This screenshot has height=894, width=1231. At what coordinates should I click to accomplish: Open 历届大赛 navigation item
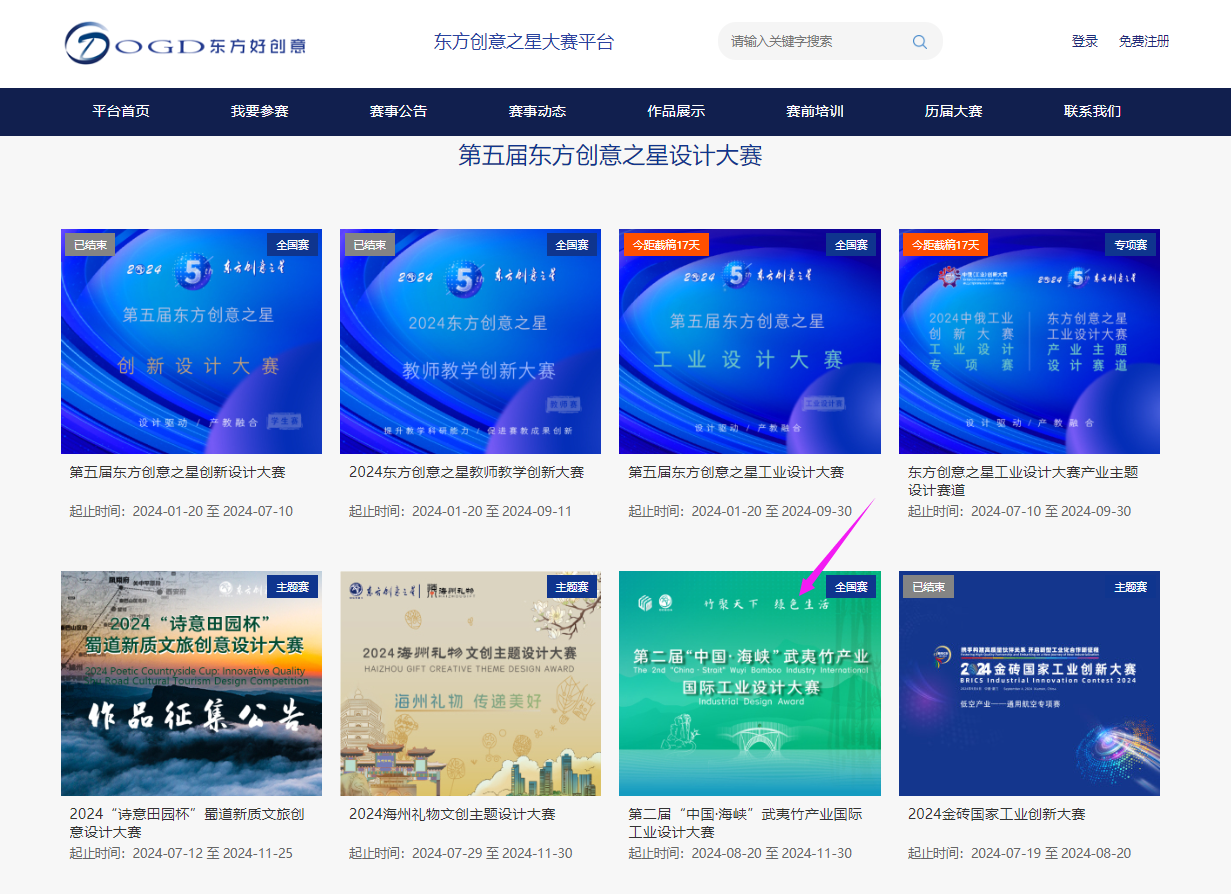[x=953, y=112]
